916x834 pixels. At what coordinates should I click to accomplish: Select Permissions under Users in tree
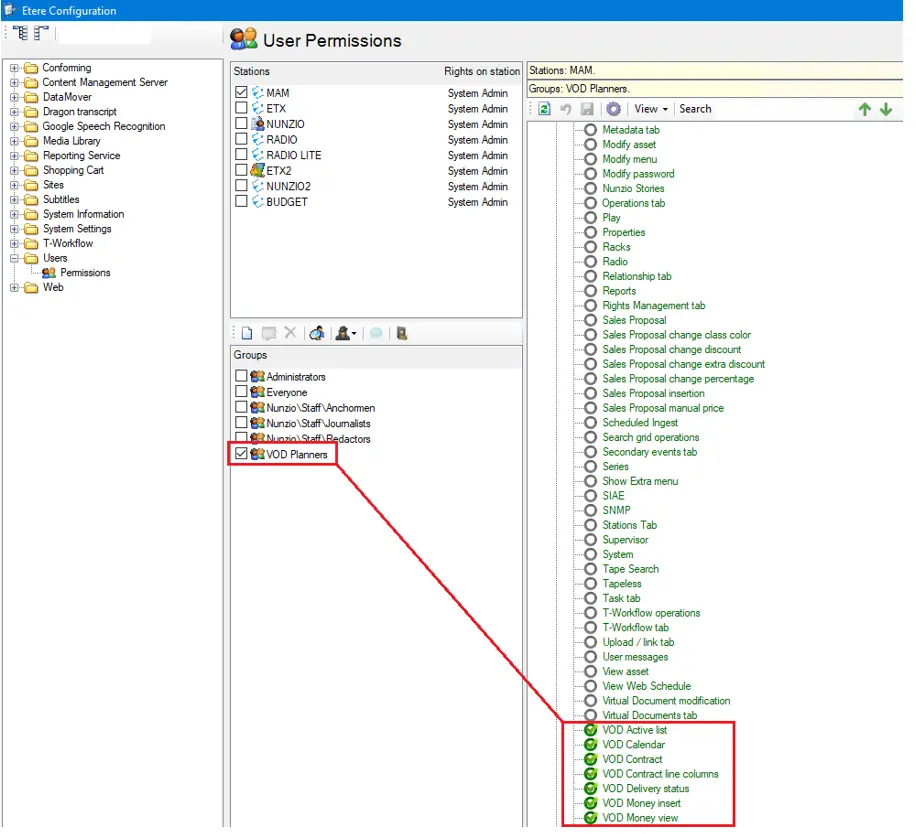[85, 273]
